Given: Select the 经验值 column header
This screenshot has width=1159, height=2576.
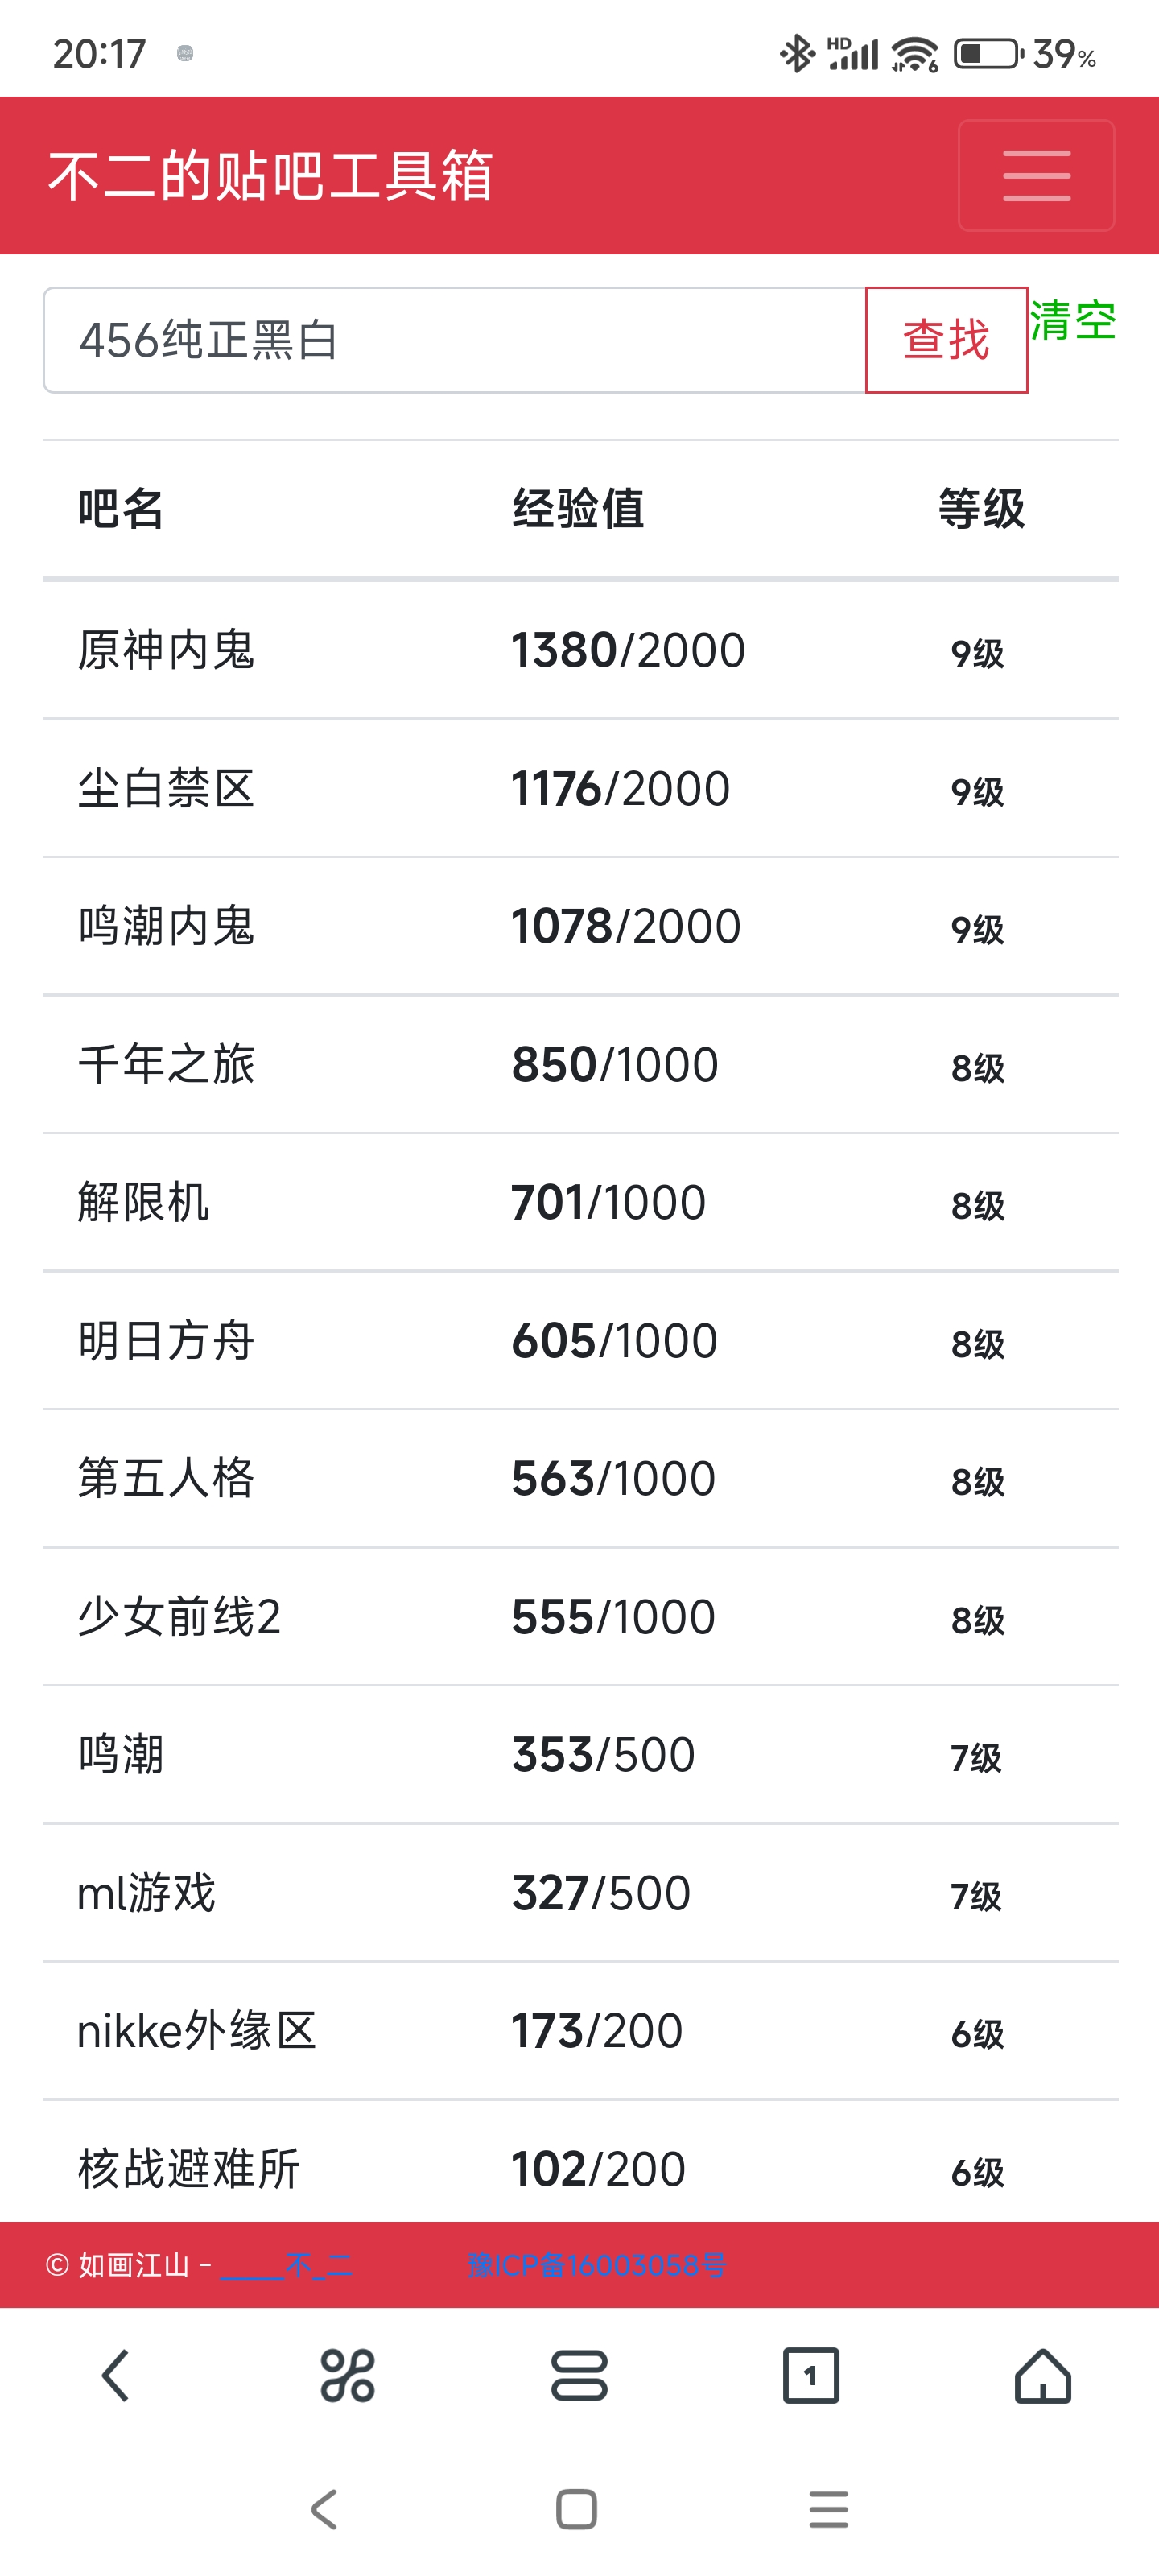Looking at the screenshot, I should click(x=578, y=509).
